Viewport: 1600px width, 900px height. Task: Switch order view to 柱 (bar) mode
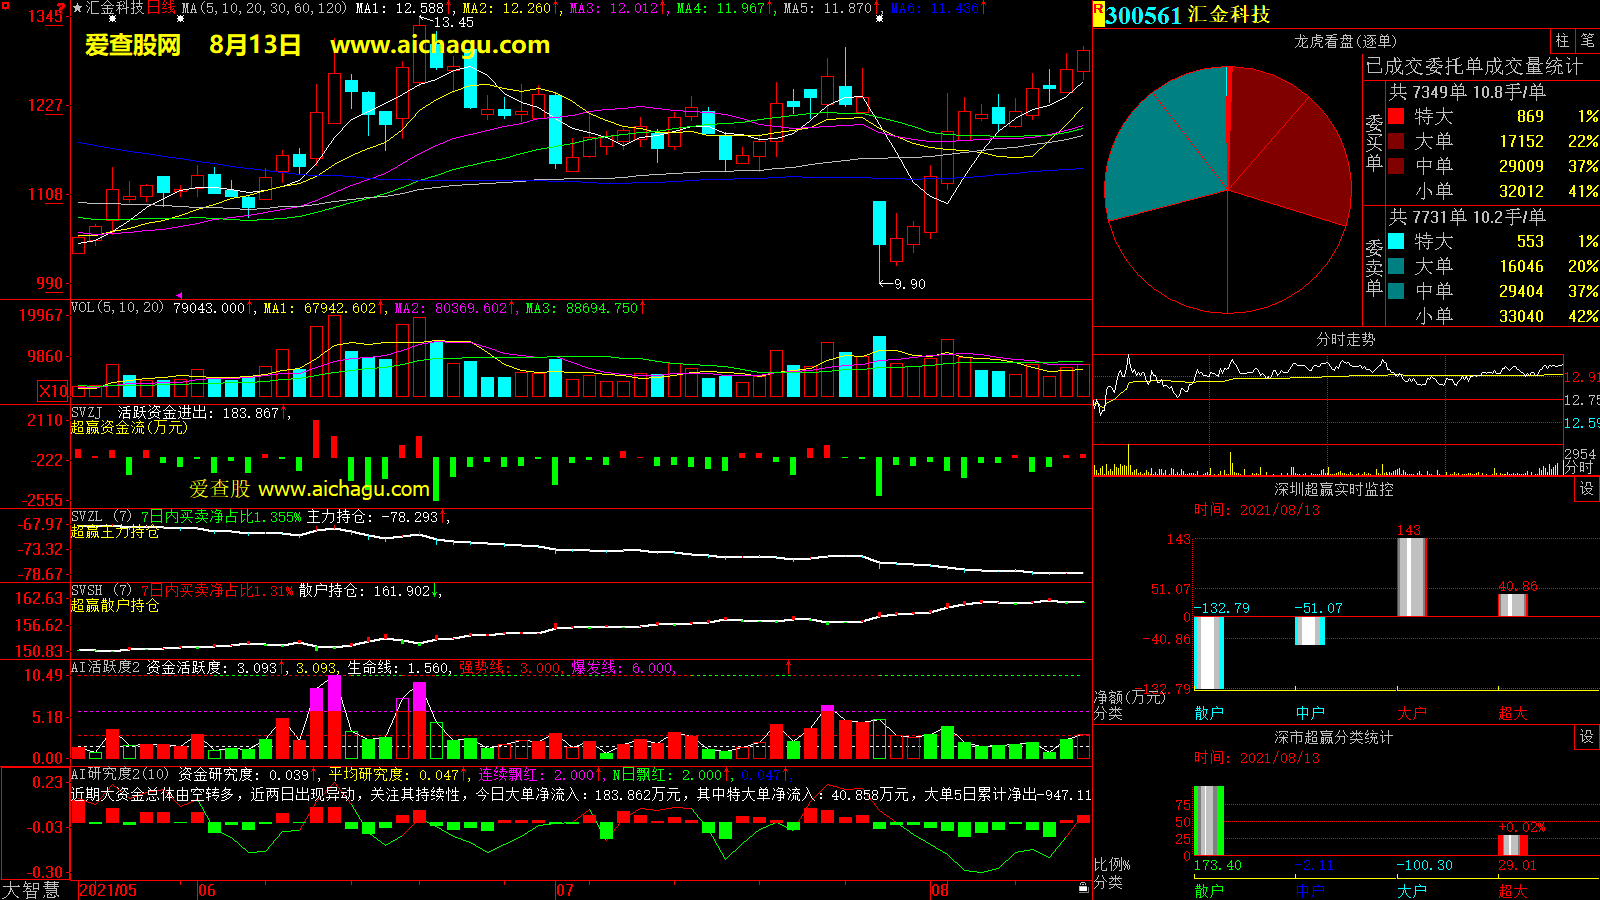tap(1562, 41)
